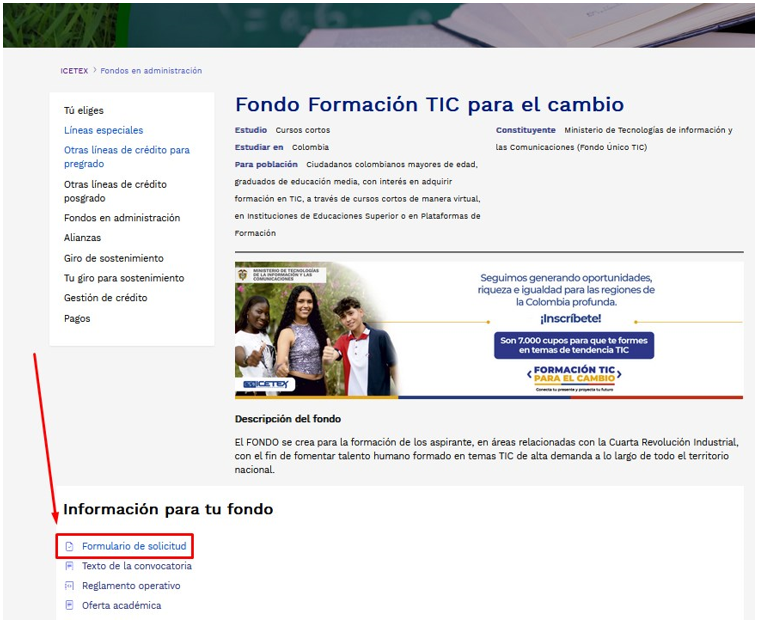Click the ¡Inscríbete! text on banner
Image resolution: width=757 pixels, height=622 pixels.
point(570,319)
